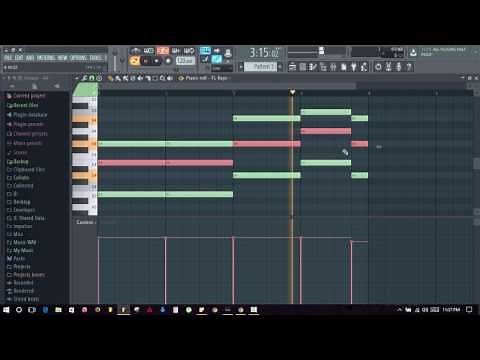This screenshot has height=360, width=480.
Task: Open Task View on the taskbar
Action: pos(32,310)
